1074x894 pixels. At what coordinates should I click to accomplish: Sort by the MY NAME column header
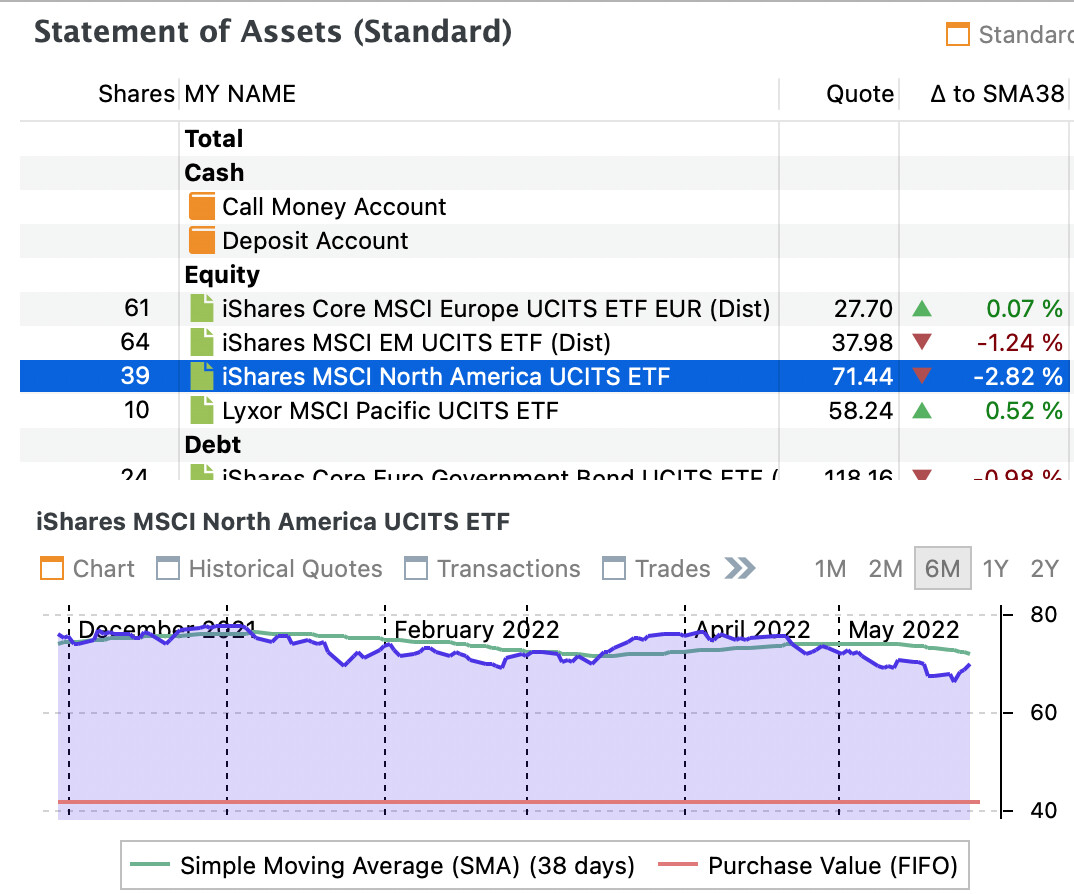click(240, 94)
